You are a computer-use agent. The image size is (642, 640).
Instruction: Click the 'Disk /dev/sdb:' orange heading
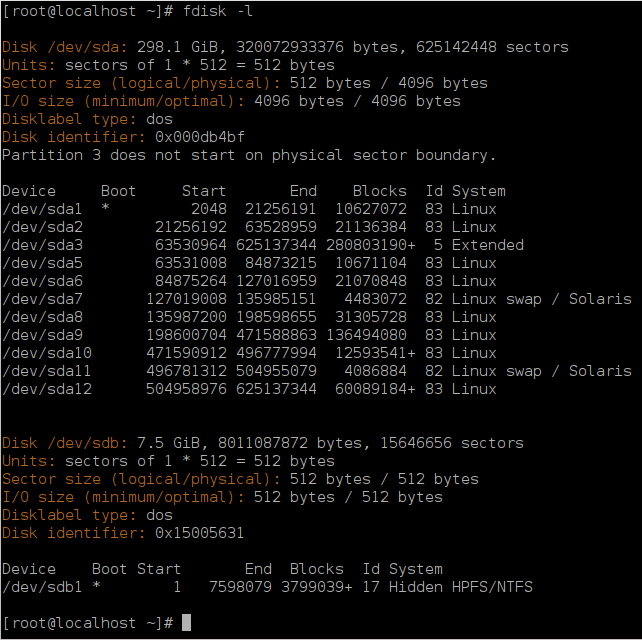pos(65,443)
